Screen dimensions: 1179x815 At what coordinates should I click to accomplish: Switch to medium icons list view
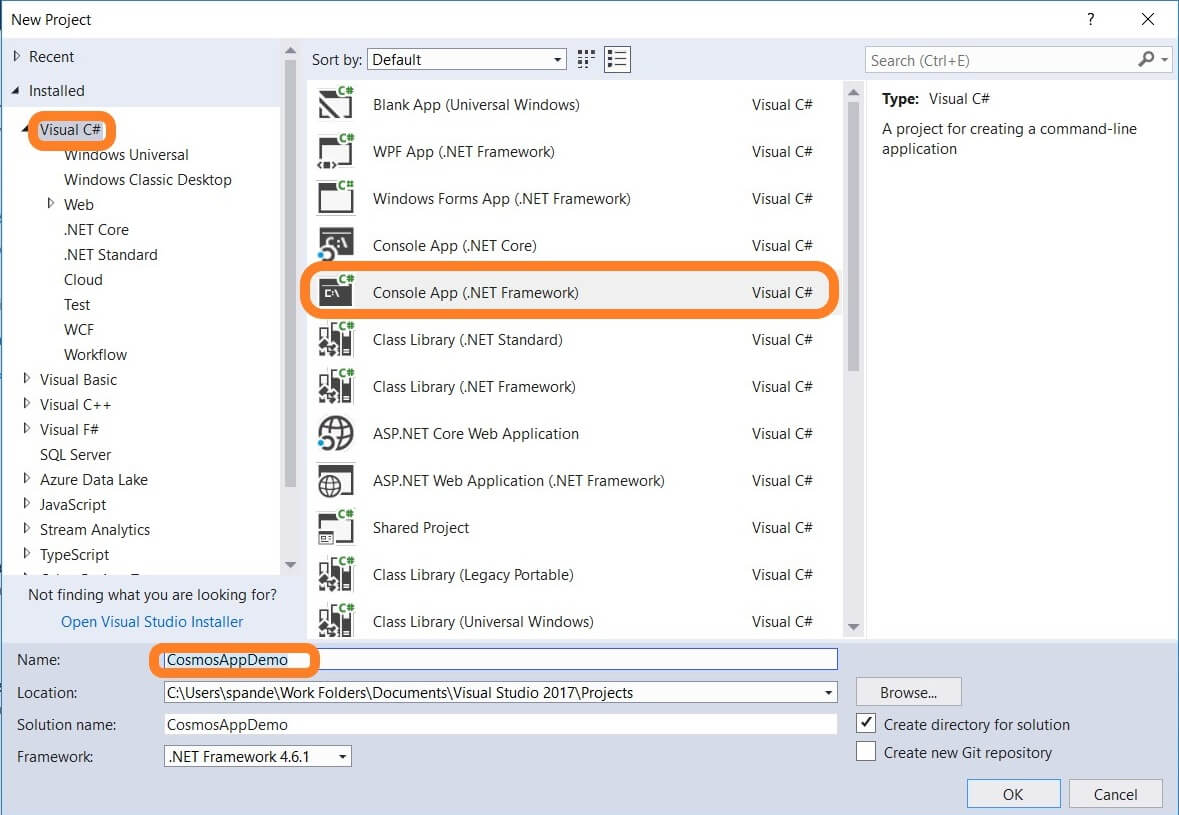(x=617, y=59)
